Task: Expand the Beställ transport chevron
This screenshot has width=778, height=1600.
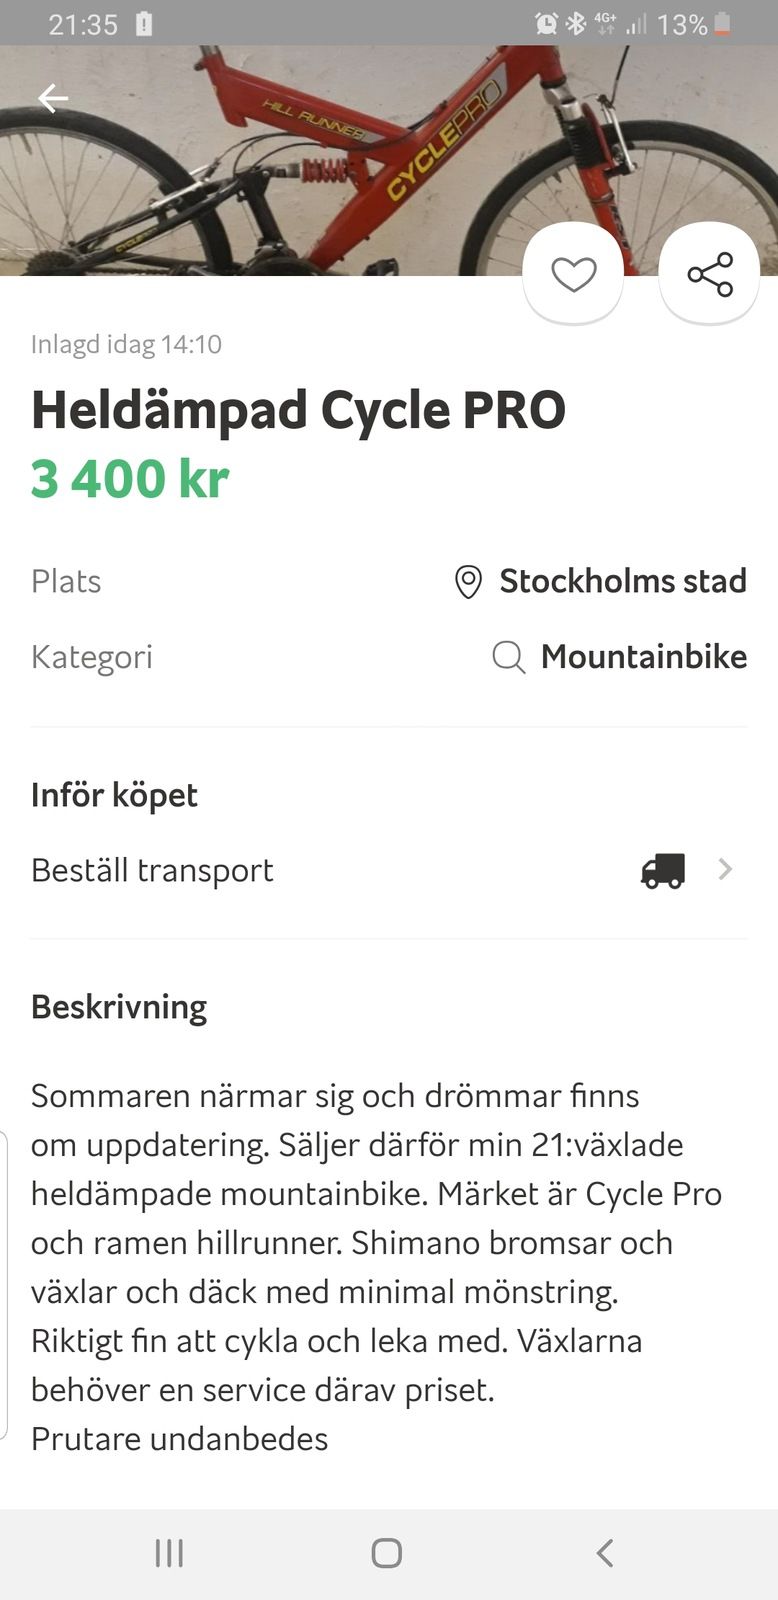Action: point(725,870)
